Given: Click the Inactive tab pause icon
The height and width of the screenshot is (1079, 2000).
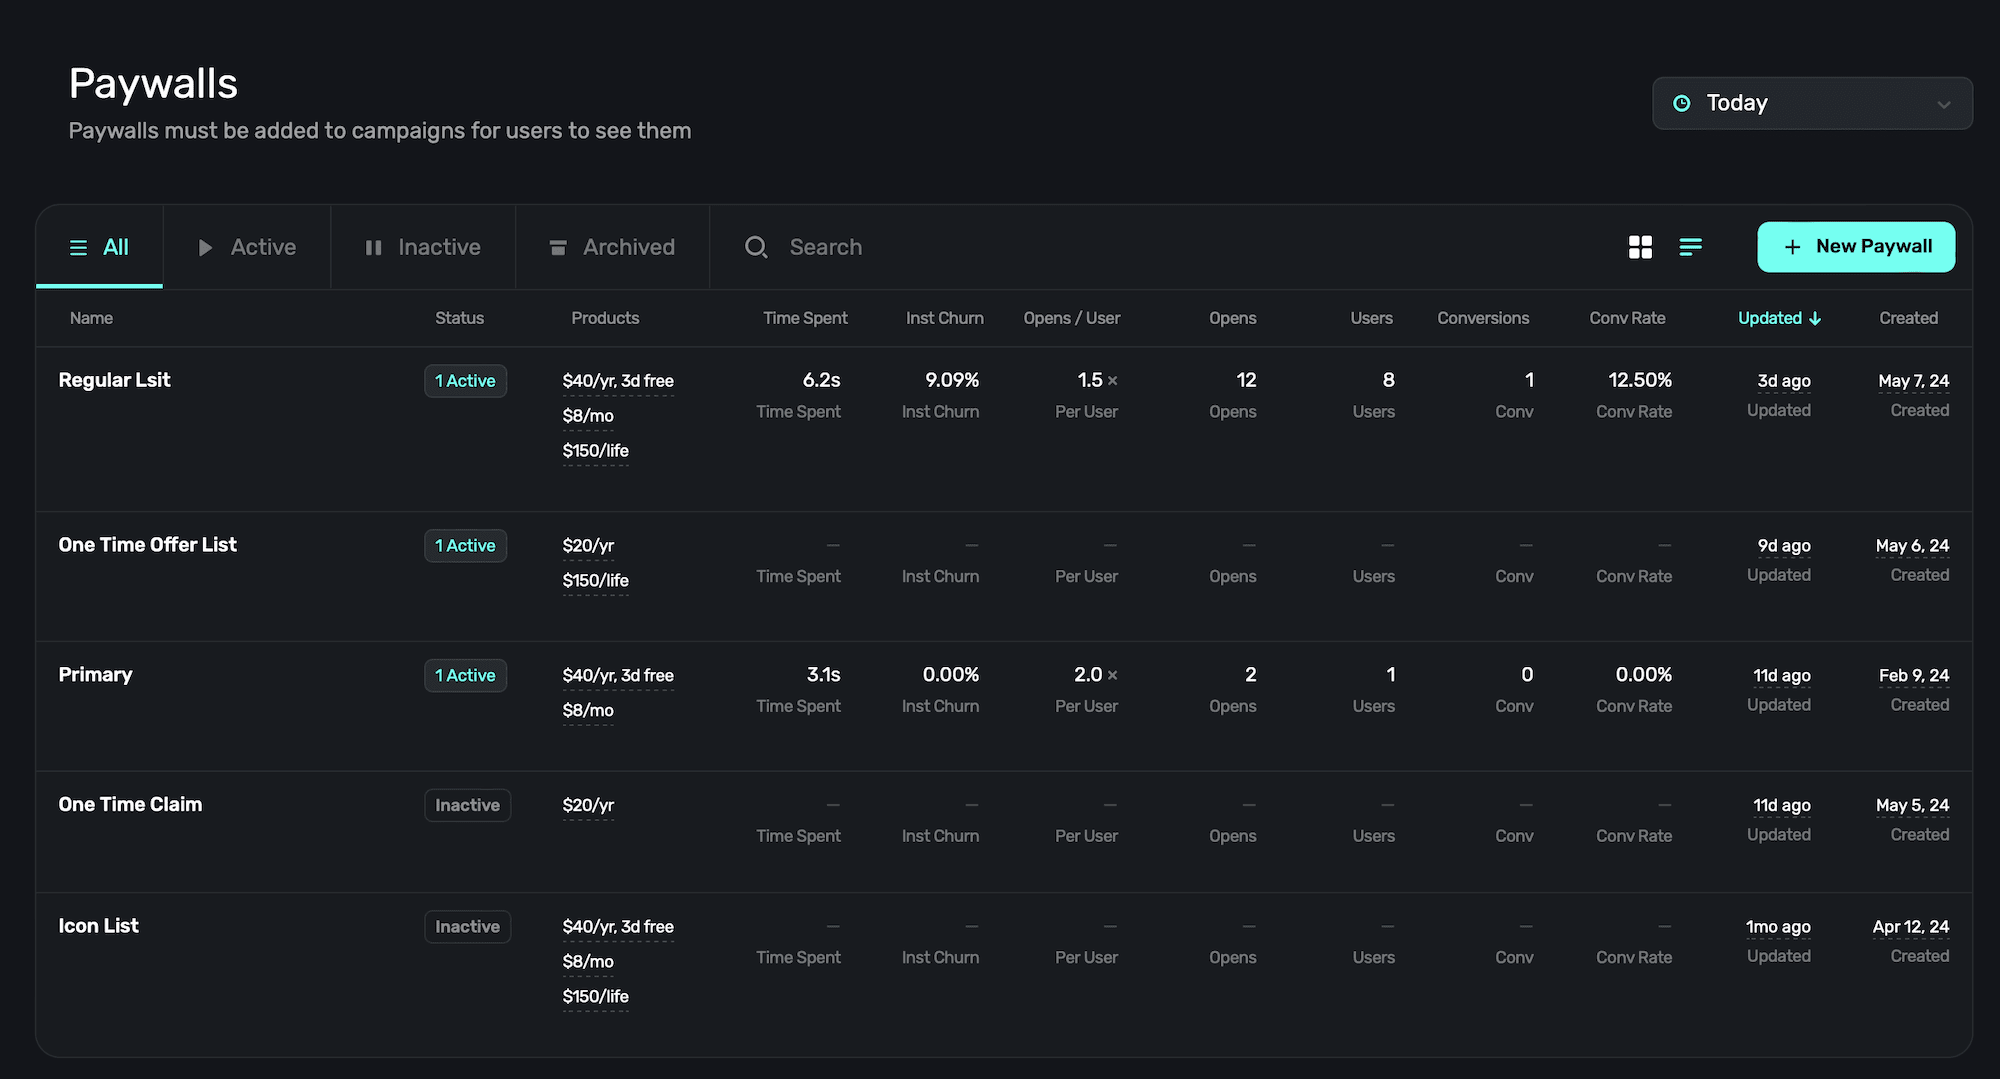Looking at the screenshot, I should (x=373, y=247).
